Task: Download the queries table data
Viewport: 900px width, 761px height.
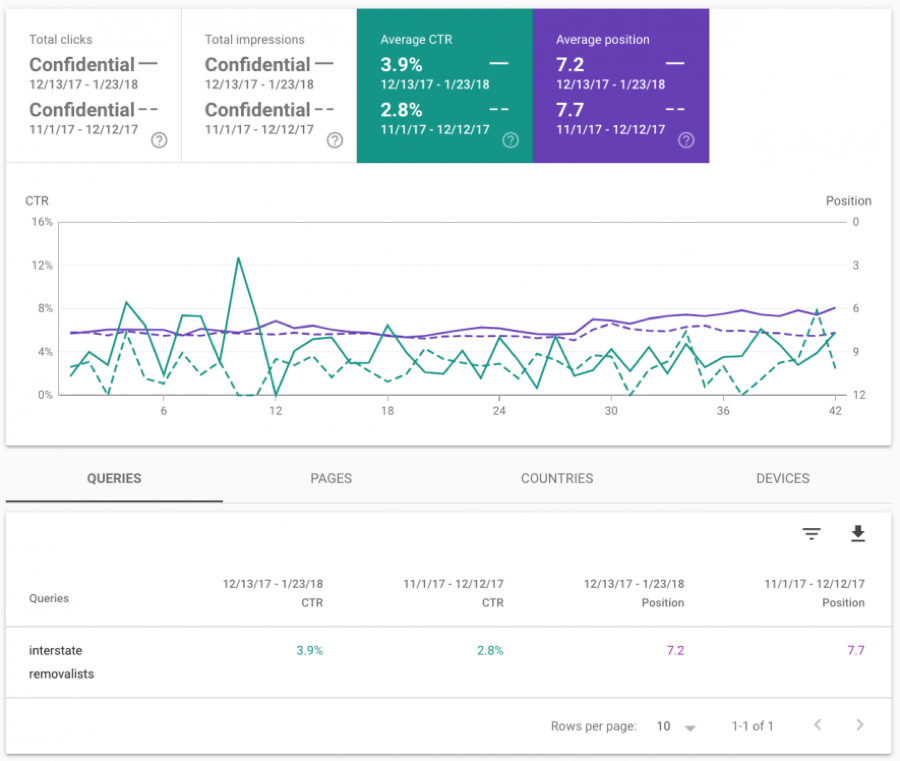Action: [x=858, y=534]
